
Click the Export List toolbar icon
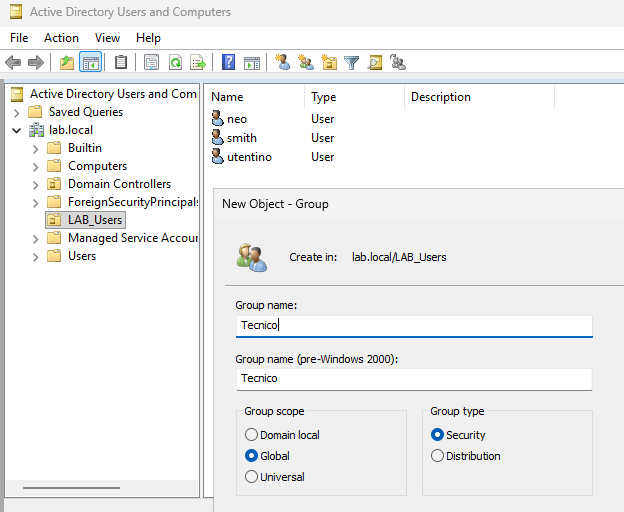198,62
